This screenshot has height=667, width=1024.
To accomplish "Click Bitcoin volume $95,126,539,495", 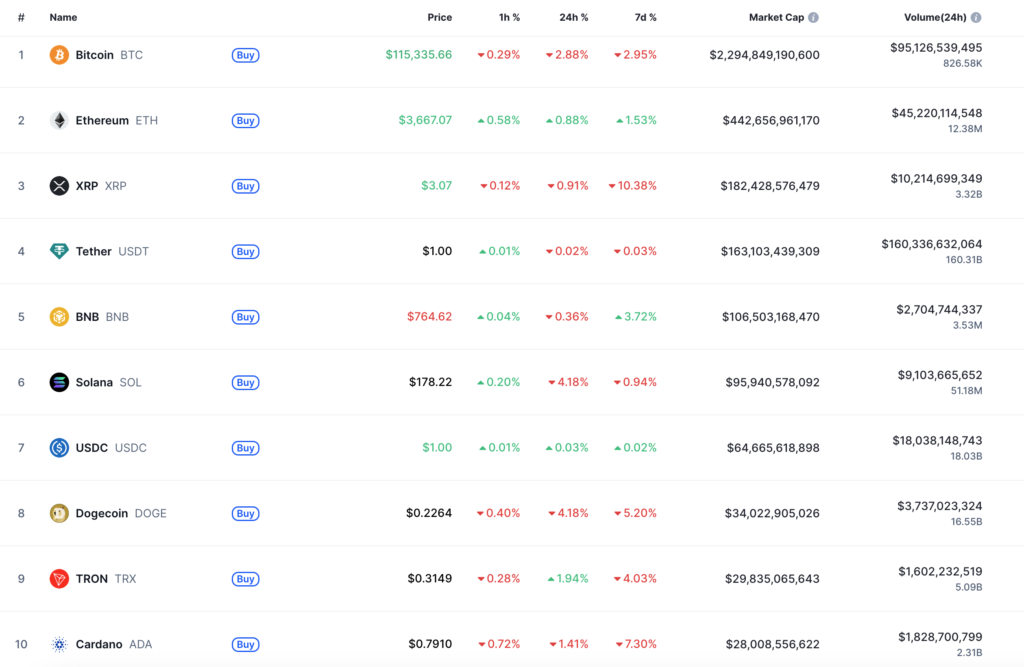I will [x=936, y=48].
